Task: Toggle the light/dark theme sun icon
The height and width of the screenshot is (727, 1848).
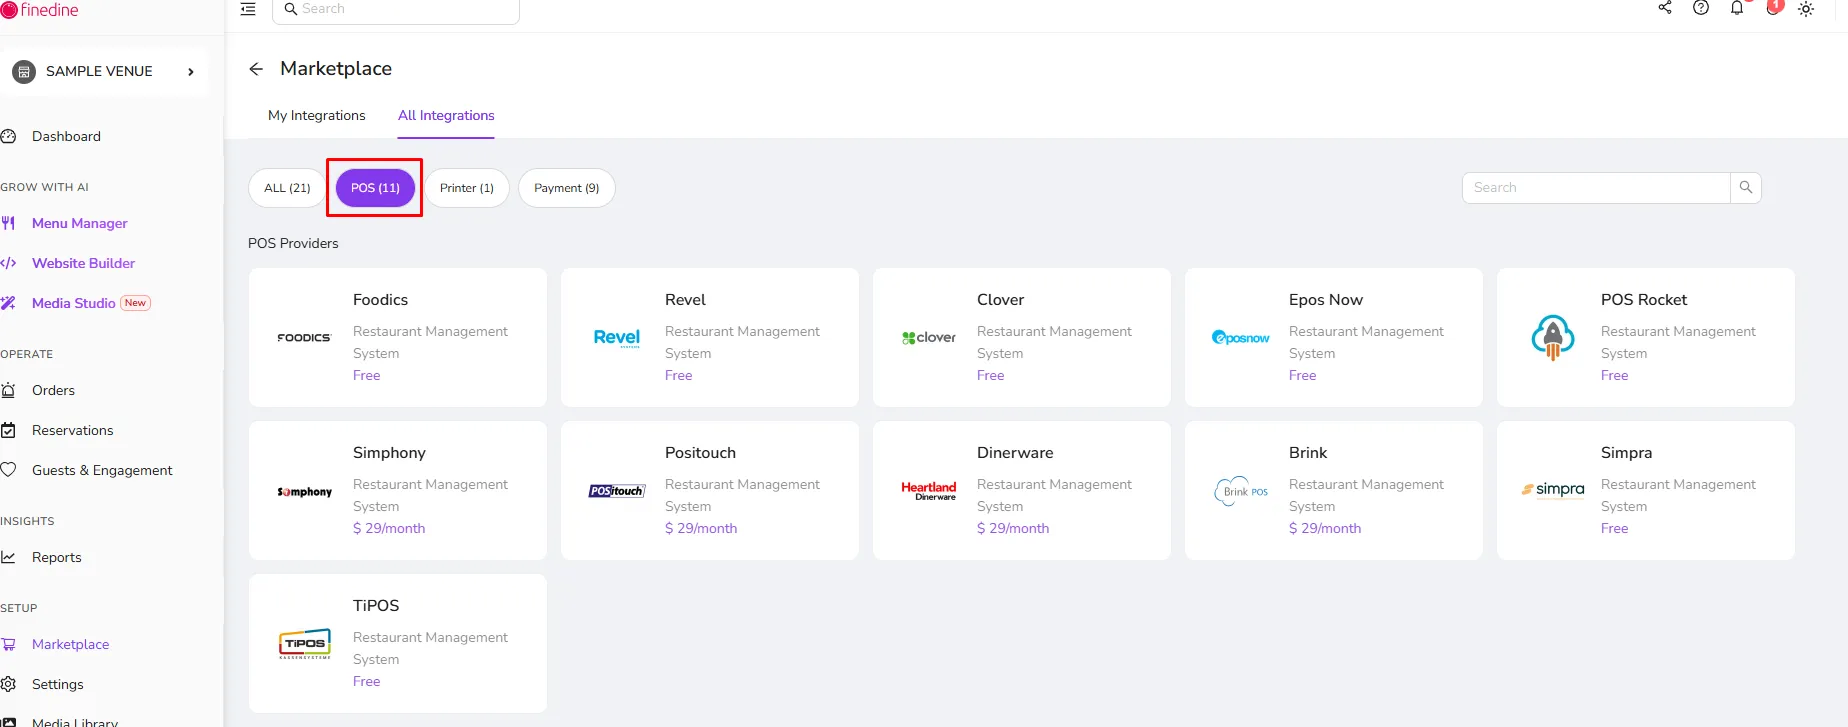Action: [1806, 9]
